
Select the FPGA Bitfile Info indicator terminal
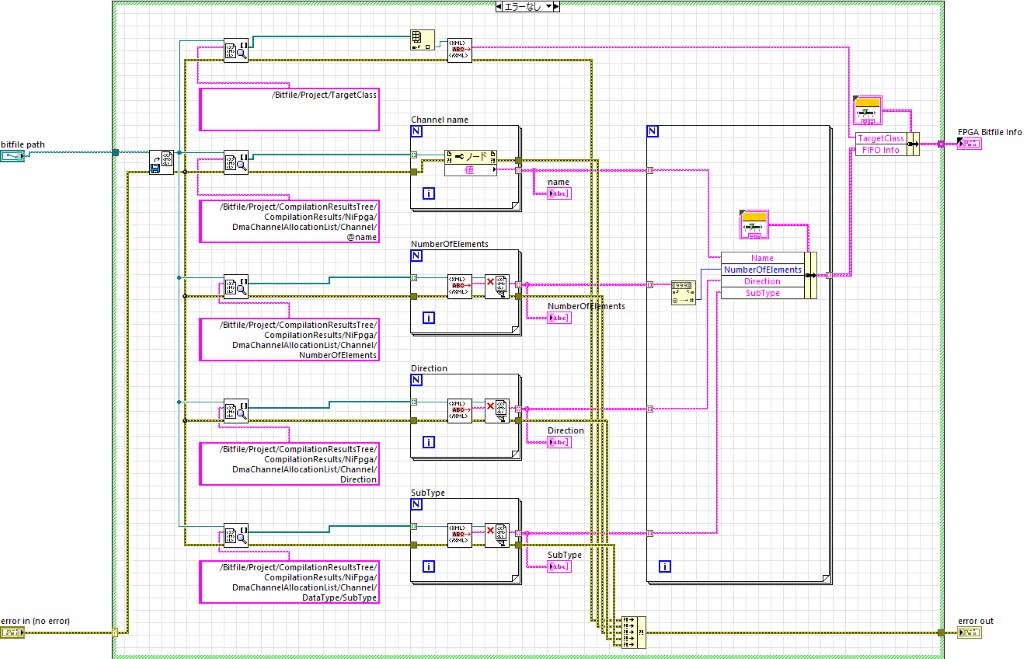click(969, 144)
